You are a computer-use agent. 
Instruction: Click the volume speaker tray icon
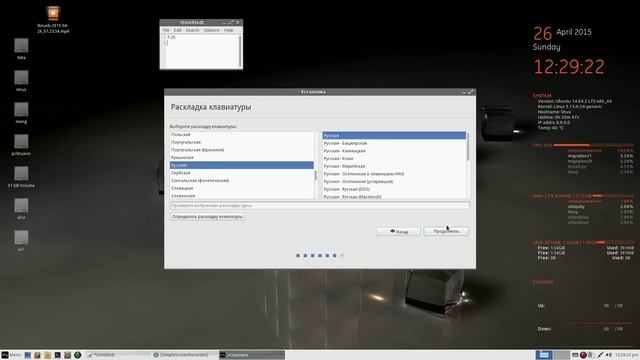click(609, 355)
